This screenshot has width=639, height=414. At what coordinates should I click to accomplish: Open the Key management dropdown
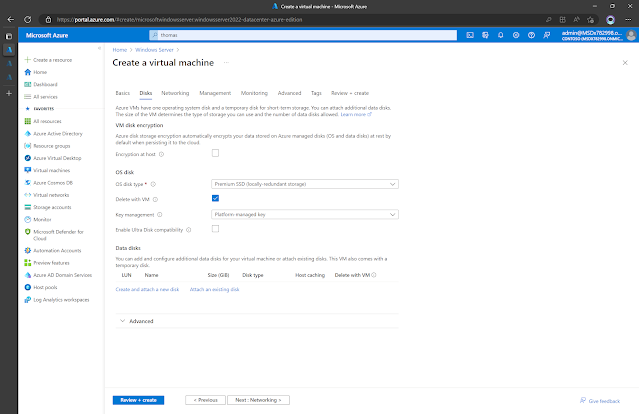pos(305,214)
